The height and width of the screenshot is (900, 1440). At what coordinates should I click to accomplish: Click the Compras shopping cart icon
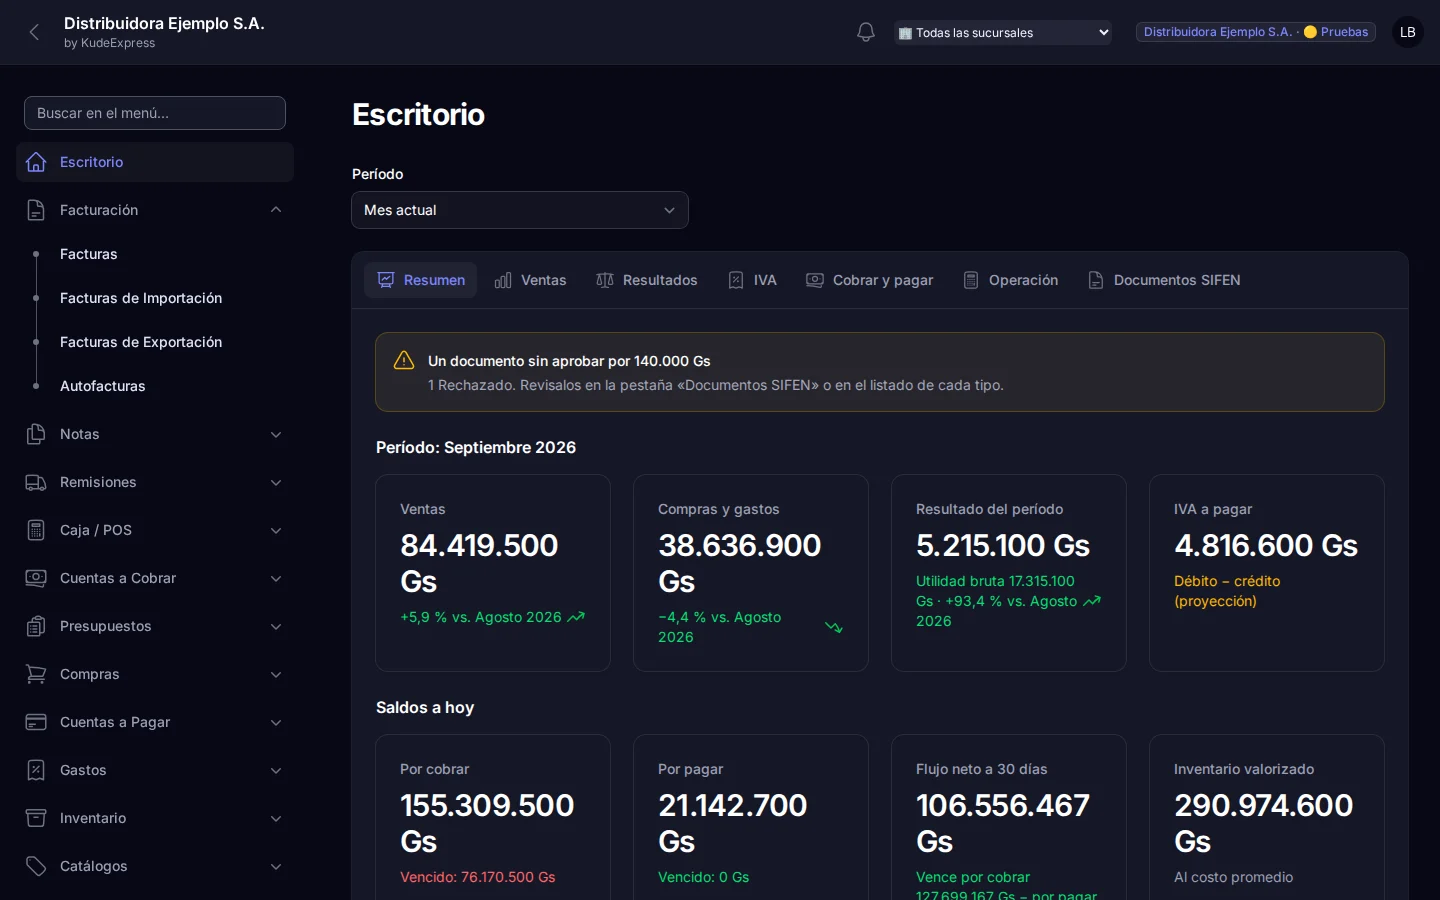click(36, 674)
